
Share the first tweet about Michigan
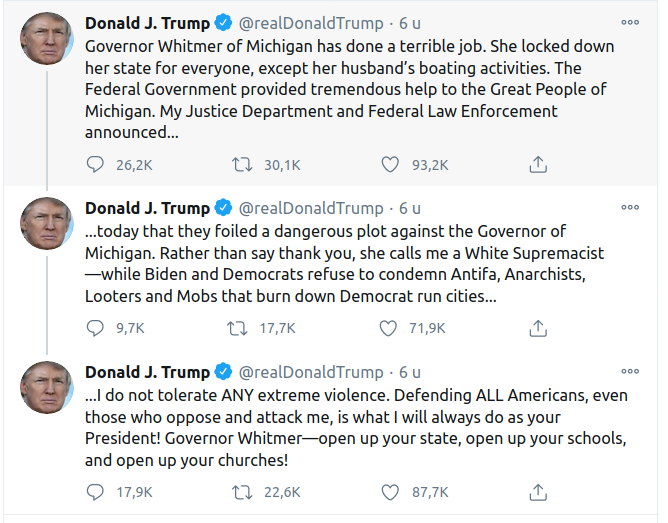[537, 164]
